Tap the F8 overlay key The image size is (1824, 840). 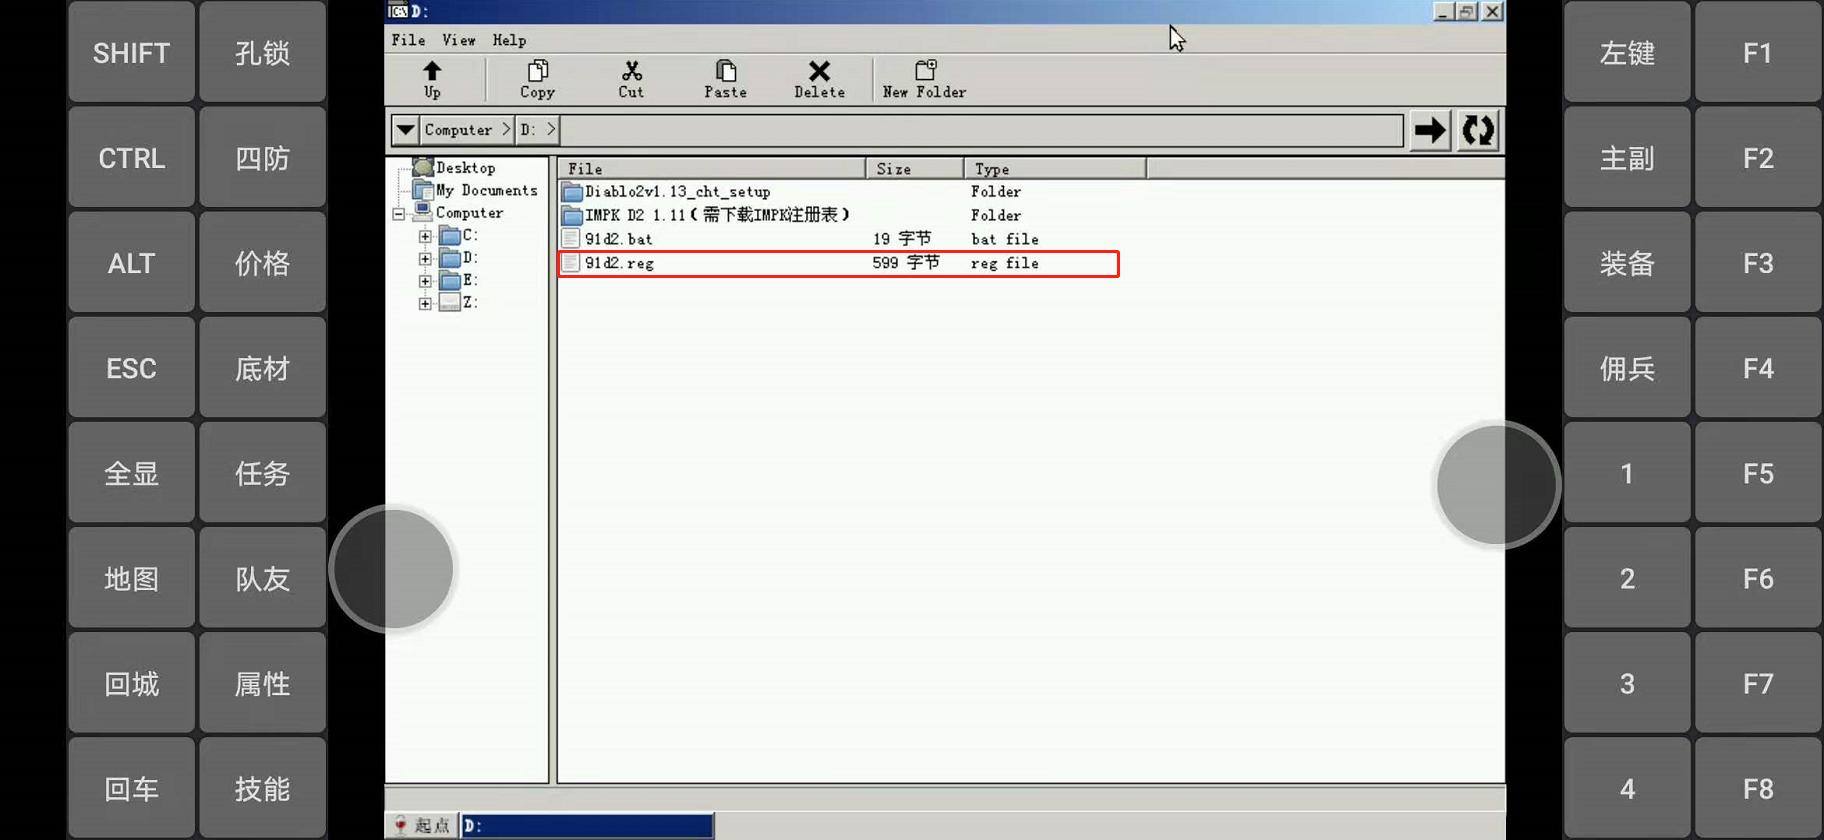(1758, 789)
